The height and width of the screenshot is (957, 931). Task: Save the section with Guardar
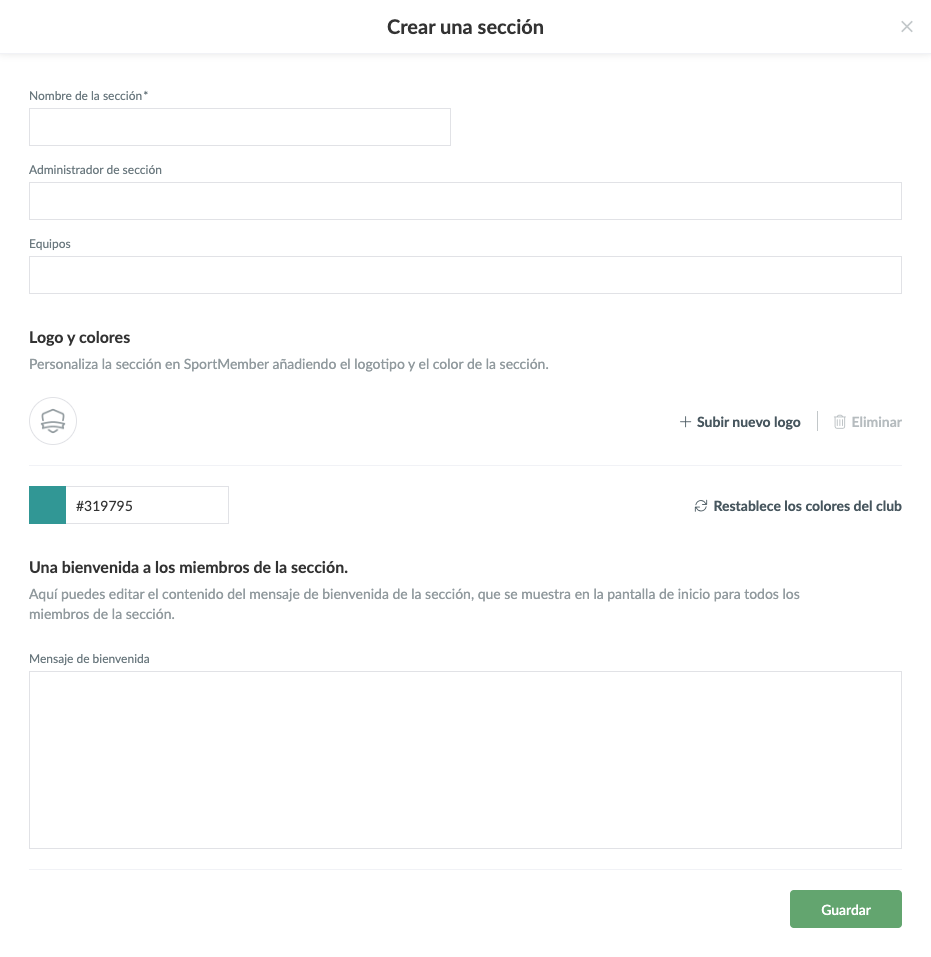click(x=845, y=909)
